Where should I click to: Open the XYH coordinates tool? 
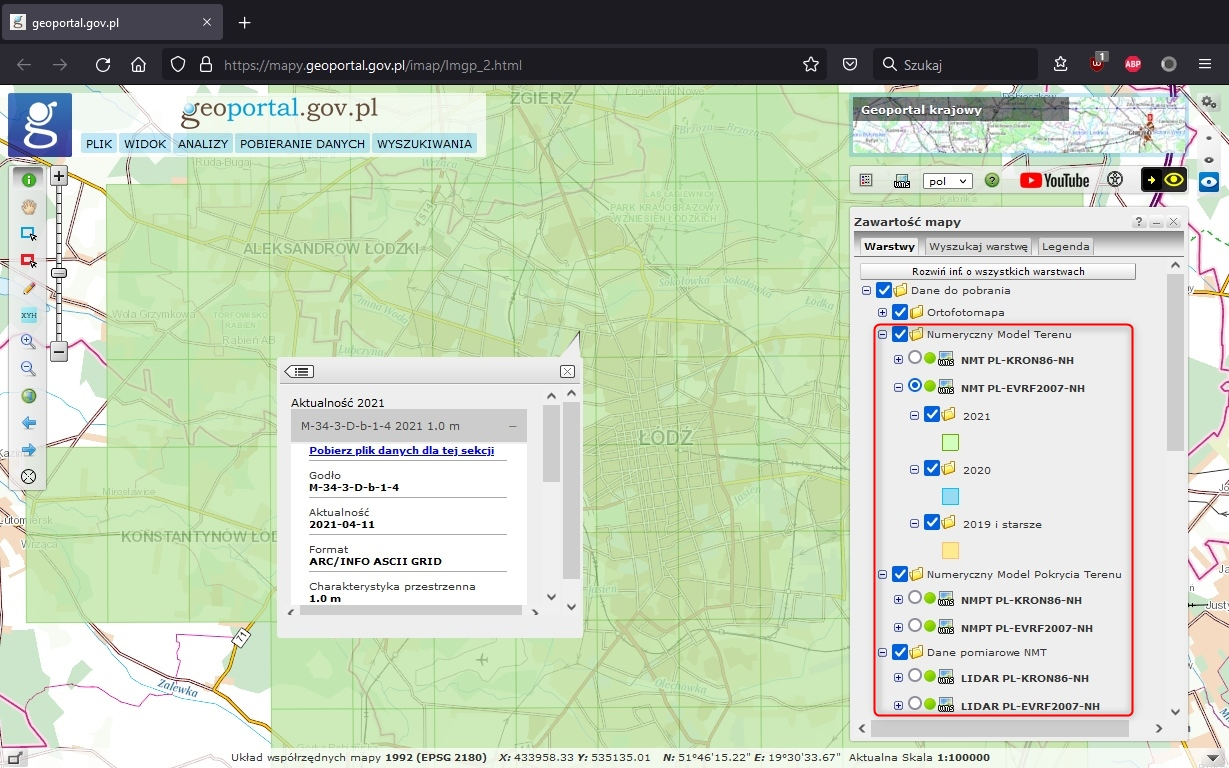pos(28,314)
